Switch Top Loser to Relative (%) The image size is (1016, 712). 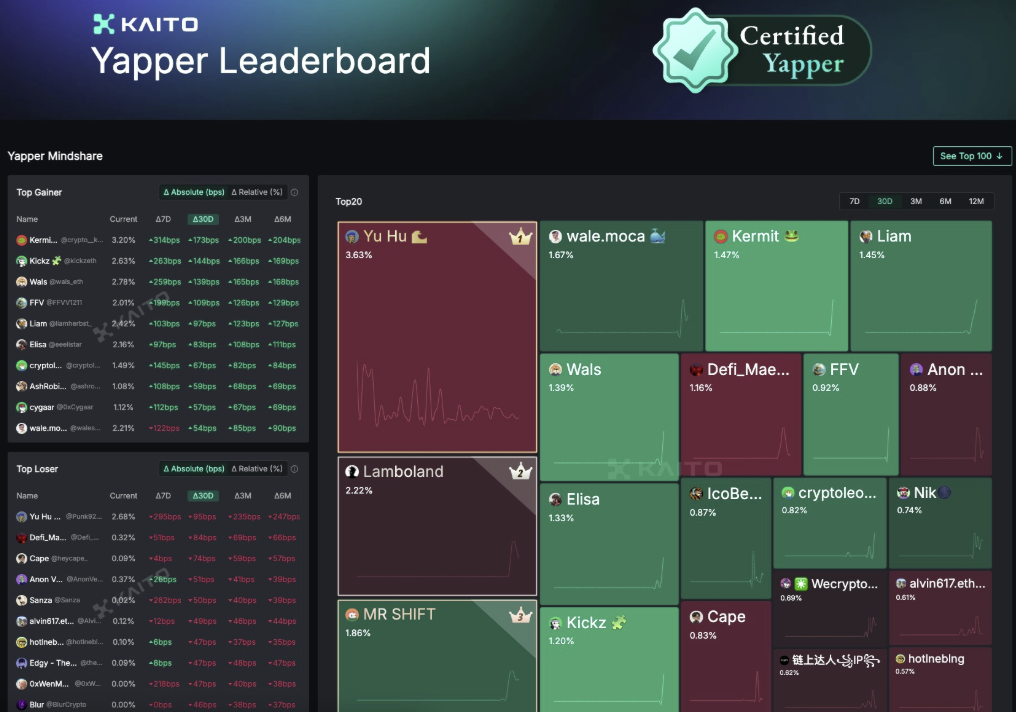[x=257, y=469]
